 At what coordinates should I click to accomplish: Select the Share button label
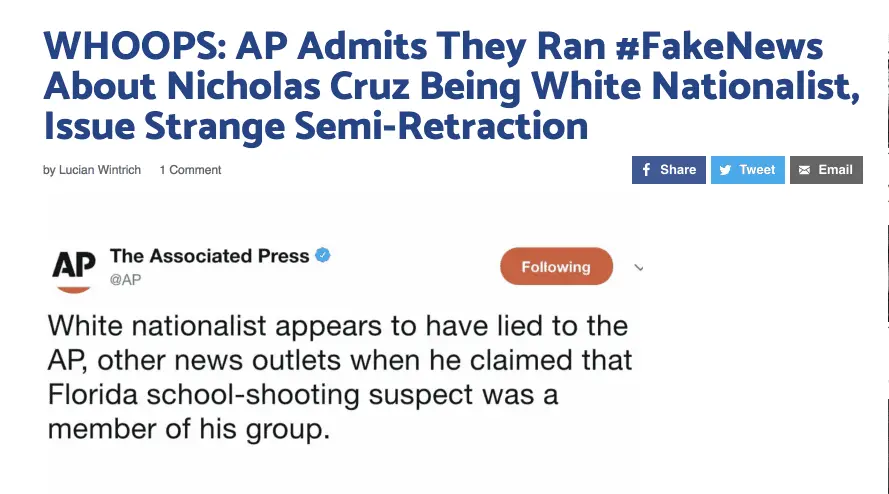point(678,170)
